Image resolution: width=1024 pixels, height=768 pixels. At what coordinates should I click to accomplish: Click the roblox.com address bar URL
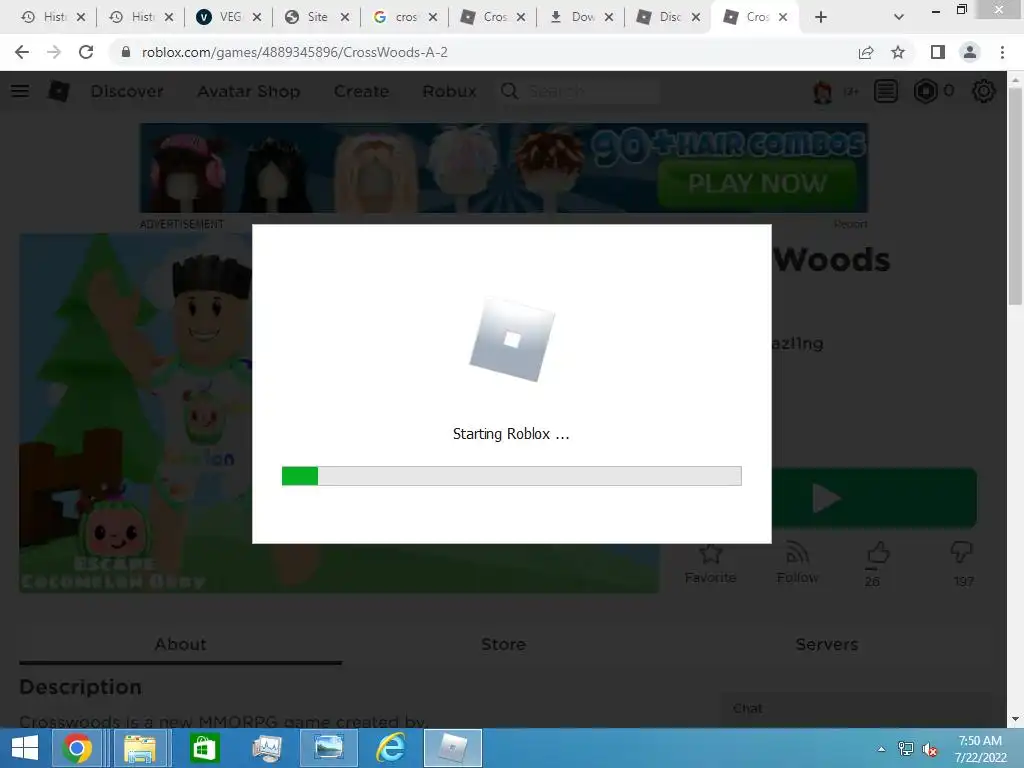pyautogui.click(x=295, y=52)
